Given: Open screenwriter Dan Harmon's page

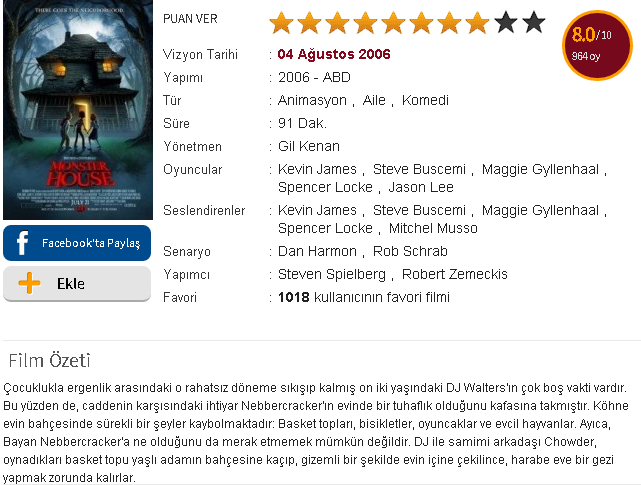Looking at the screenshot, I should 317,251.
